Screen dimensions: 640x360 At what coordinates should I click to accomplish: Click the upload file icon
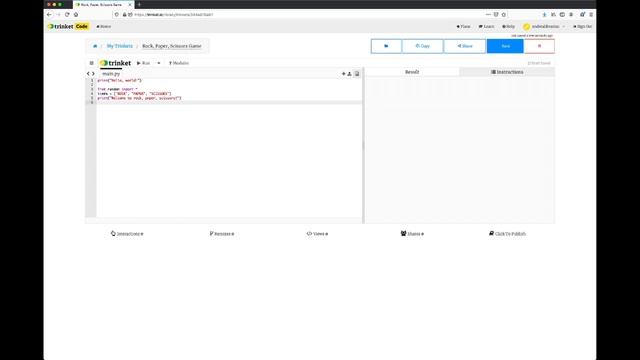point(349,74)
